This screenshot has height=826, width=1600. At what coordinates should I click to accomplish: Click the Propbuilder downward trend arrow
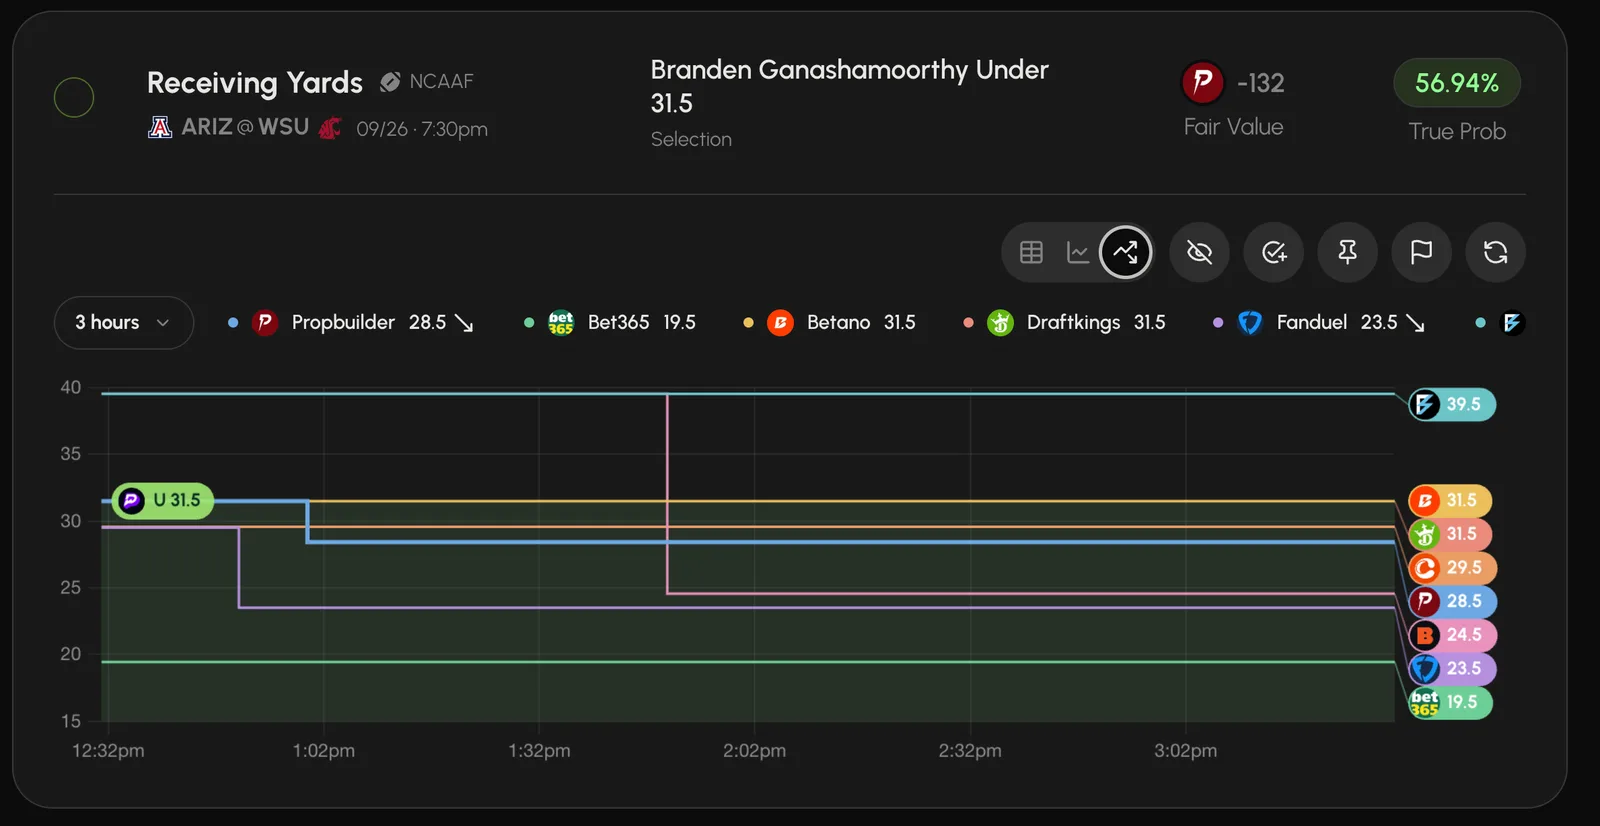464,323
